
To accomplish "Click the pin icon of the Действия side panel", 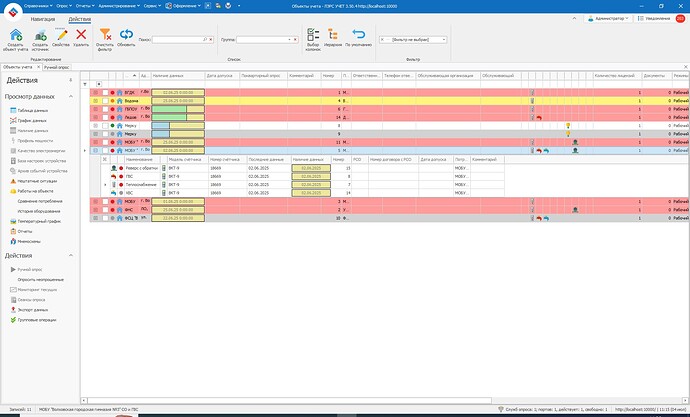I will click(x=71, y=80).
